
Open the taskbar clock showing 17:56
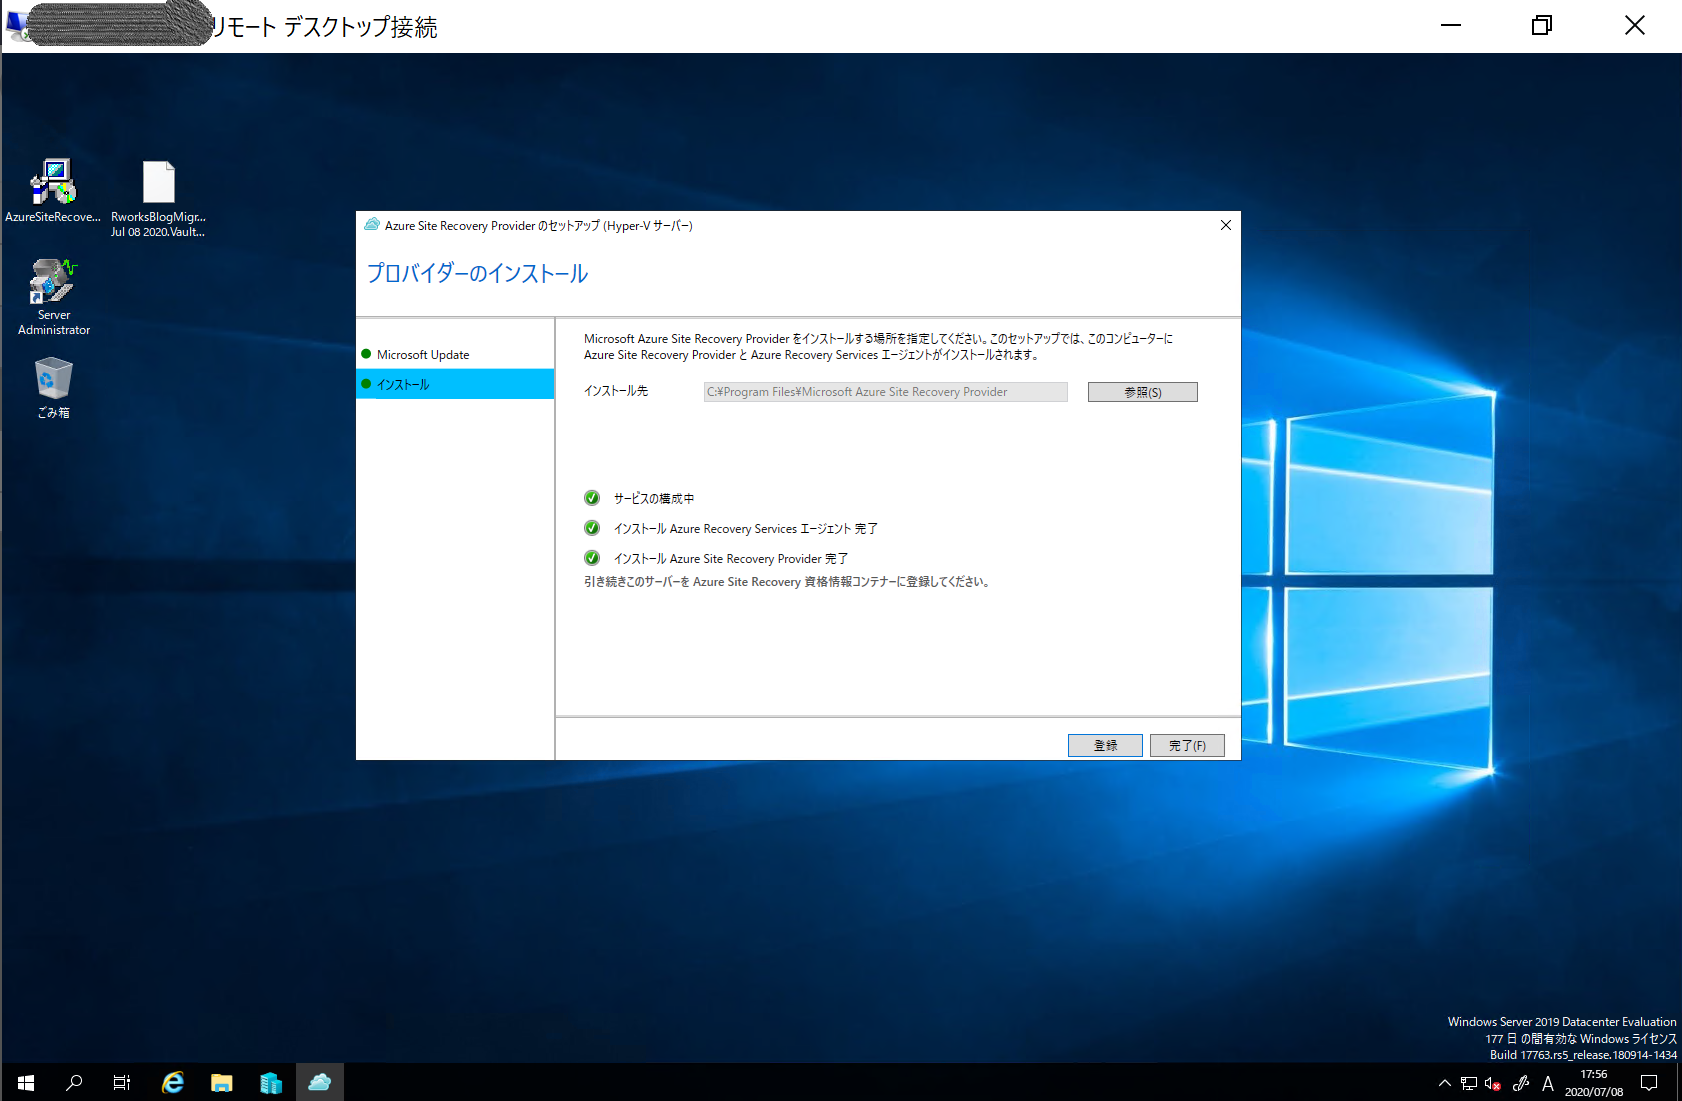1594,1083
